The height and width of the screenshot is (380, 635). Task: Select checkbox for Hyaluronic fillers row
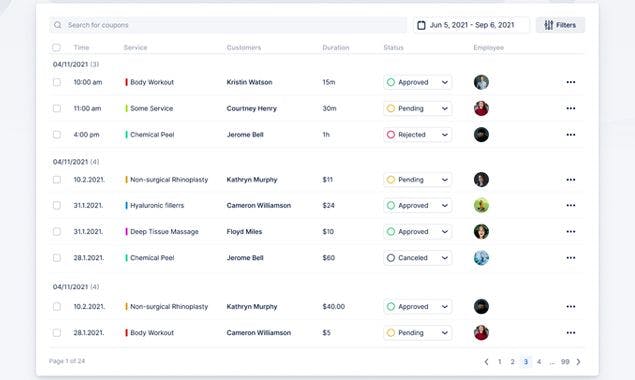pos(57,205)
